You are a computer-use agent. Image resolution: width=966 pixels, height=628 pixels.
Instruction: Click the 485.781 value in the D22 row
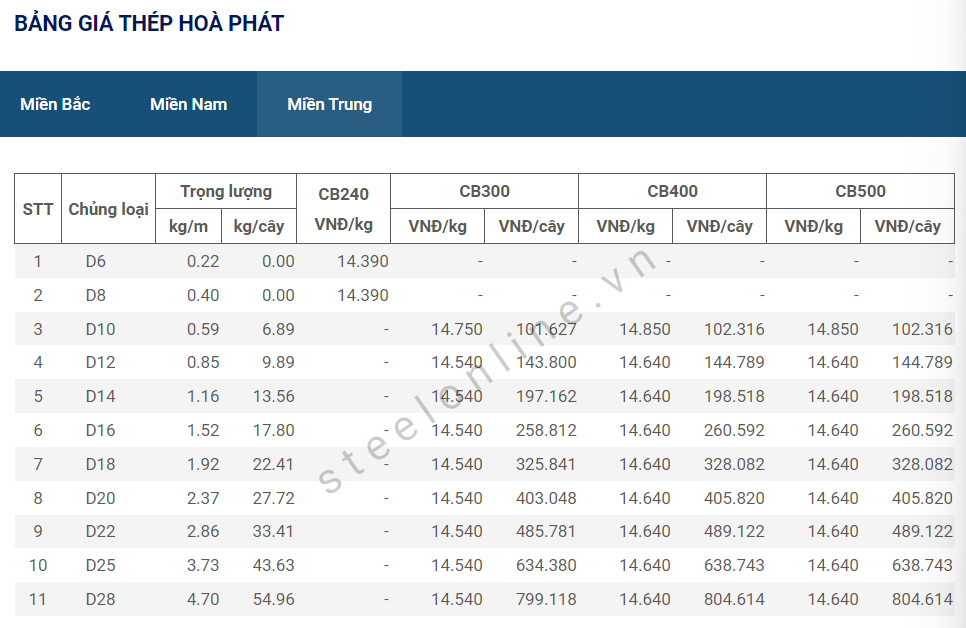click(x=546, y=531)
